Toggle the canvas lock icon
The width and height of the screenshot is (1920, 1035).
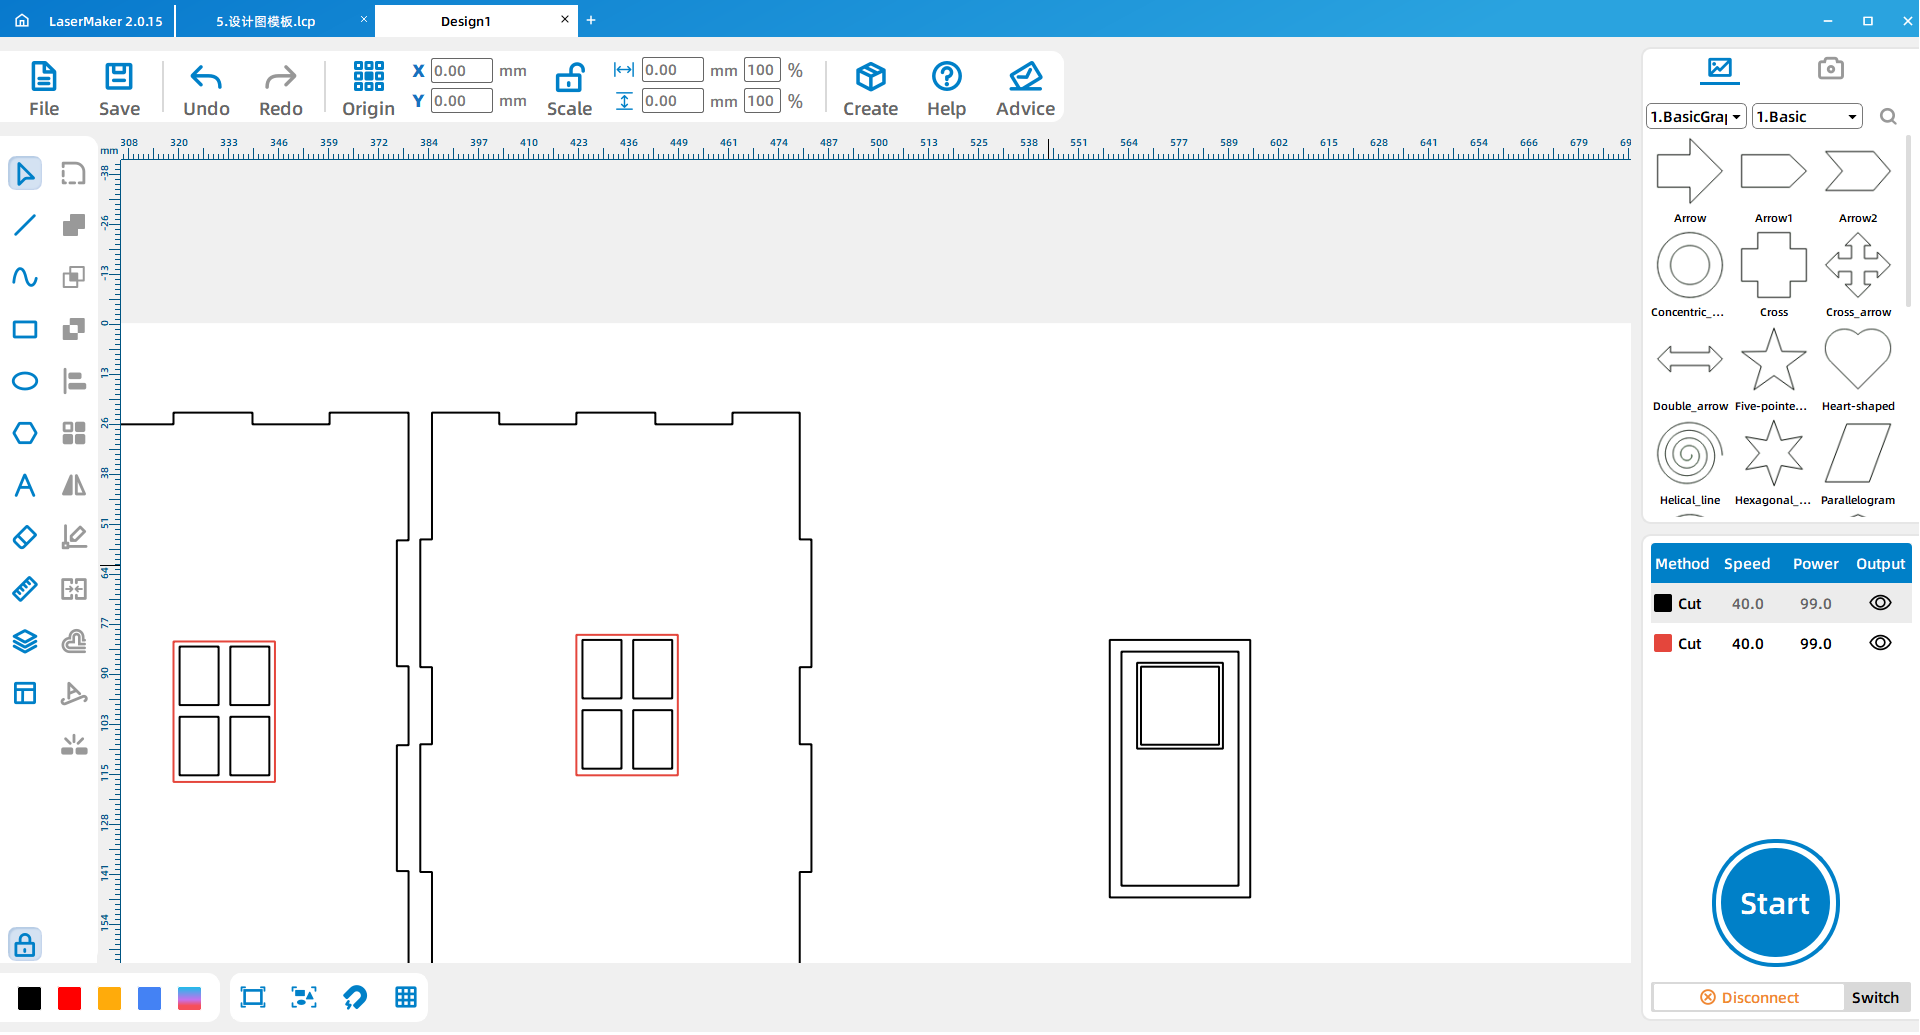click(25, 944)
